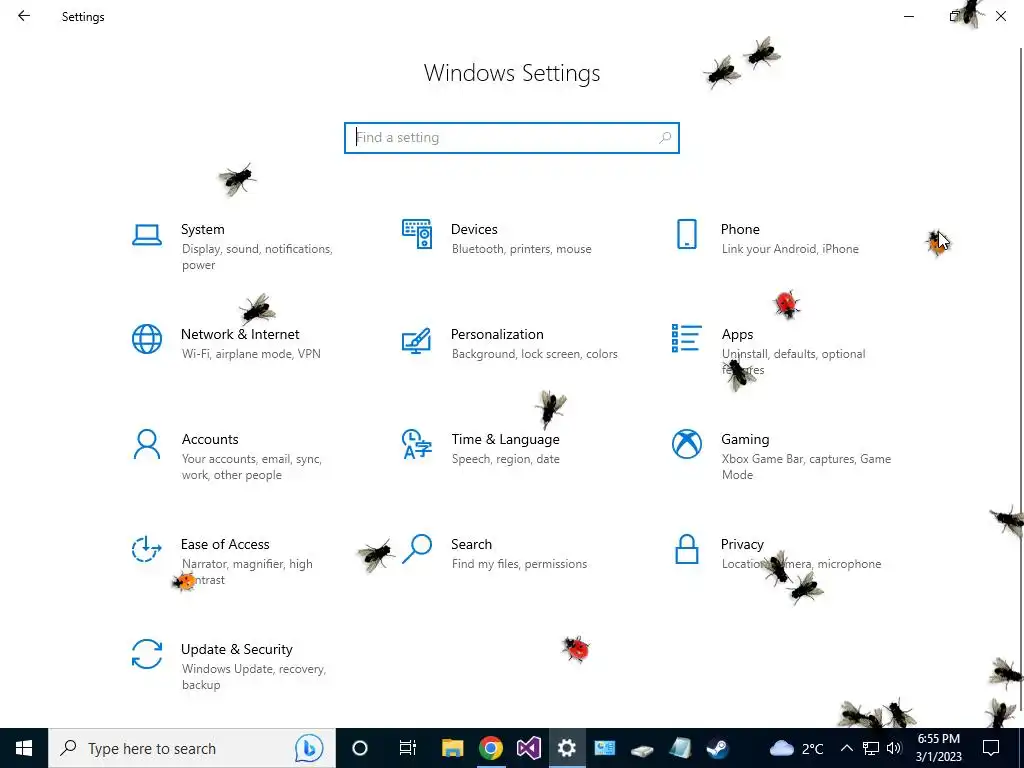
Task: Open the Personalization paintbrush icon
Action: [417, 340]
